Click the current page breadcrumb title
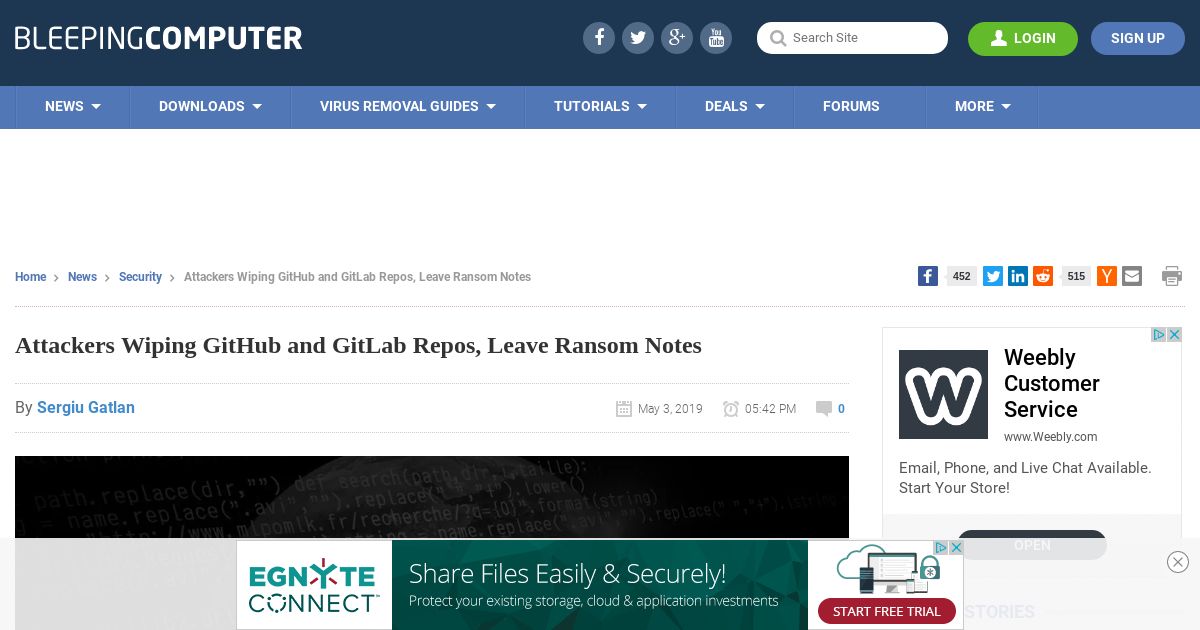1200x630 pixels. (x=357, y=277)
